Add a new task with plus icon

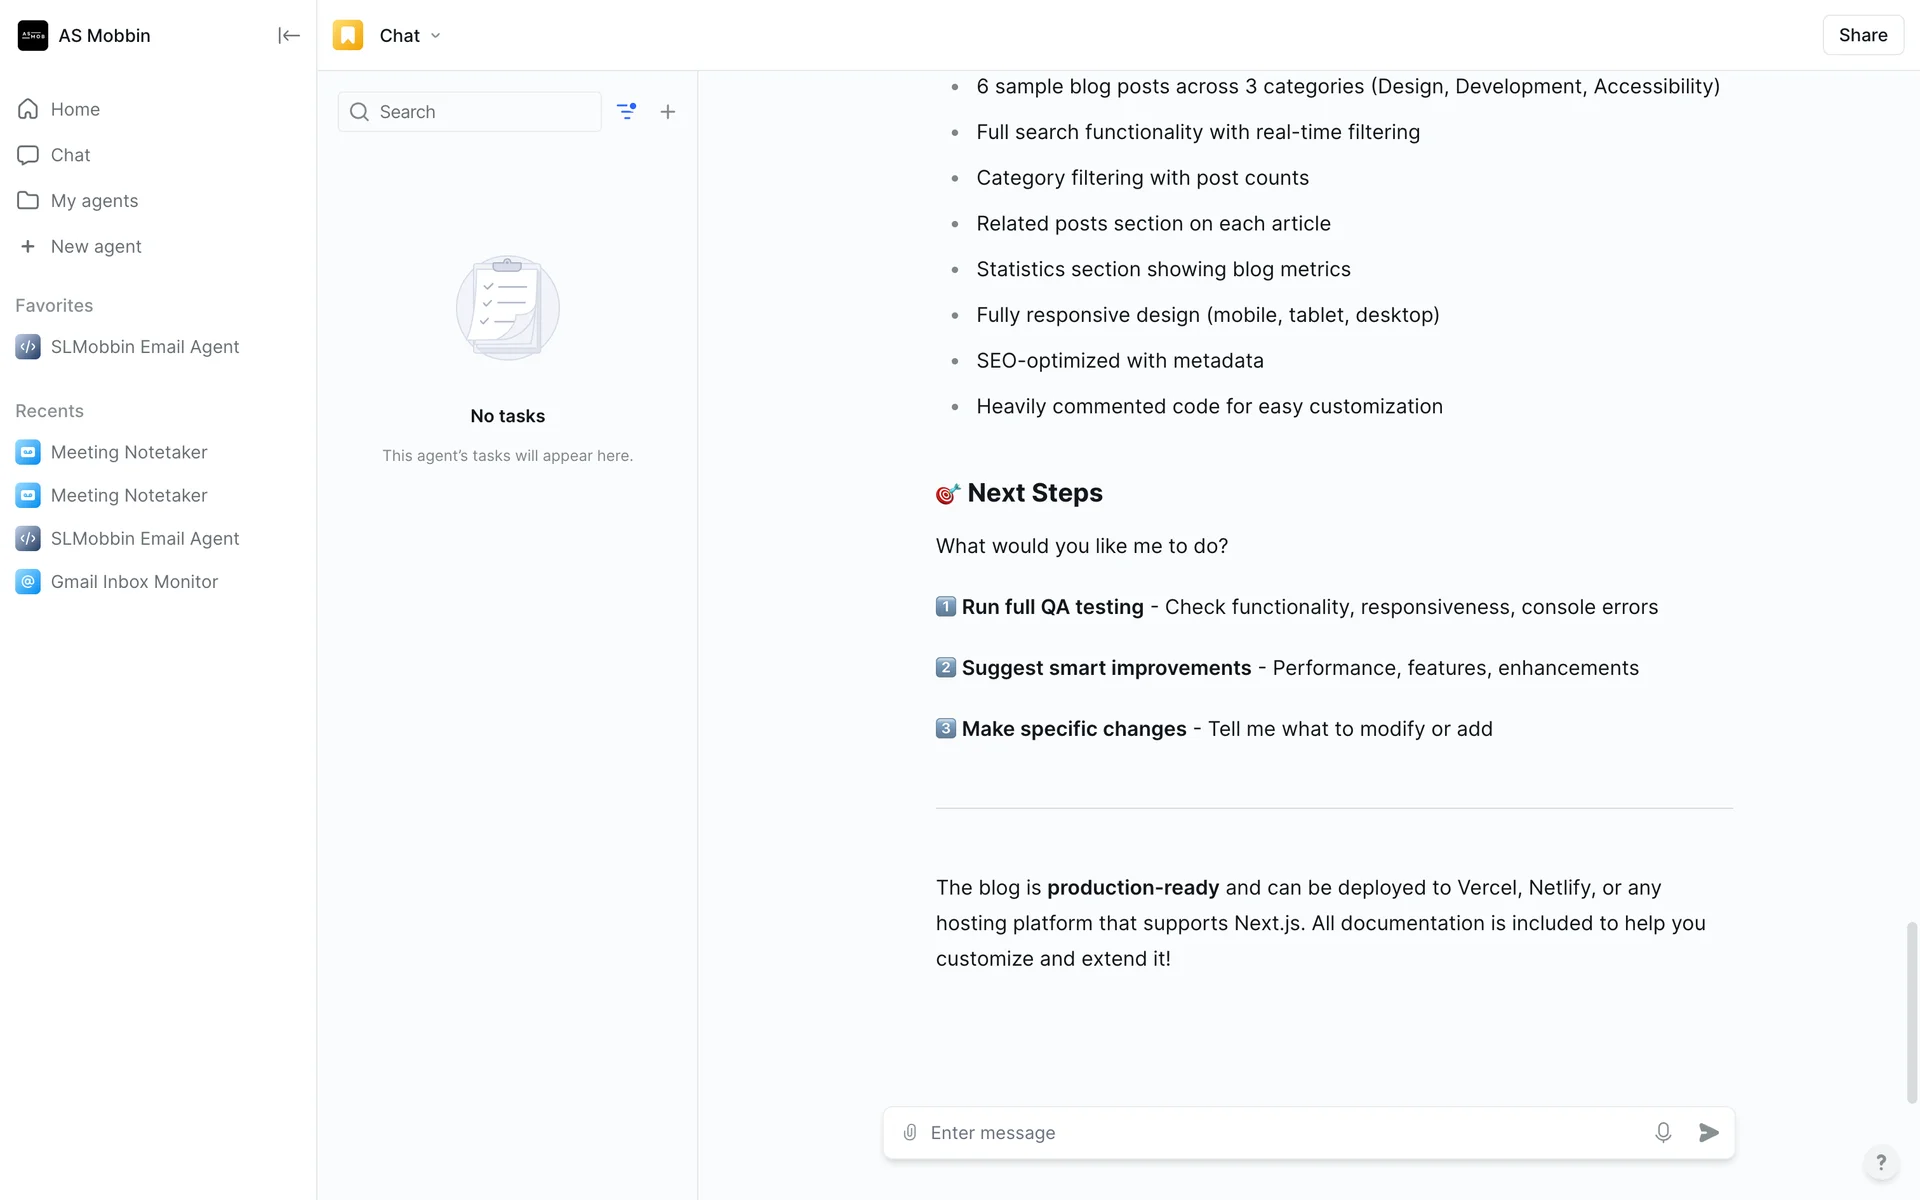(668, 112)
